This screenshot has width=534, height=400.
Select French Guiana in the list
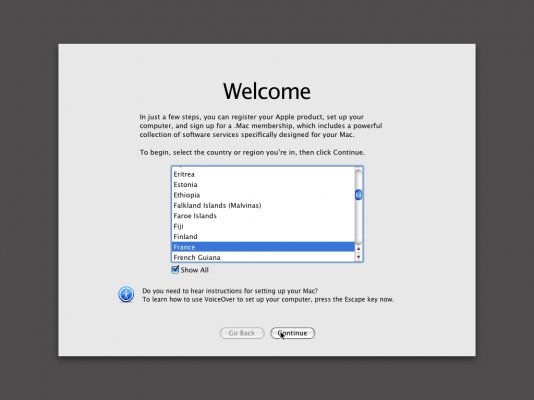point(263,257)
